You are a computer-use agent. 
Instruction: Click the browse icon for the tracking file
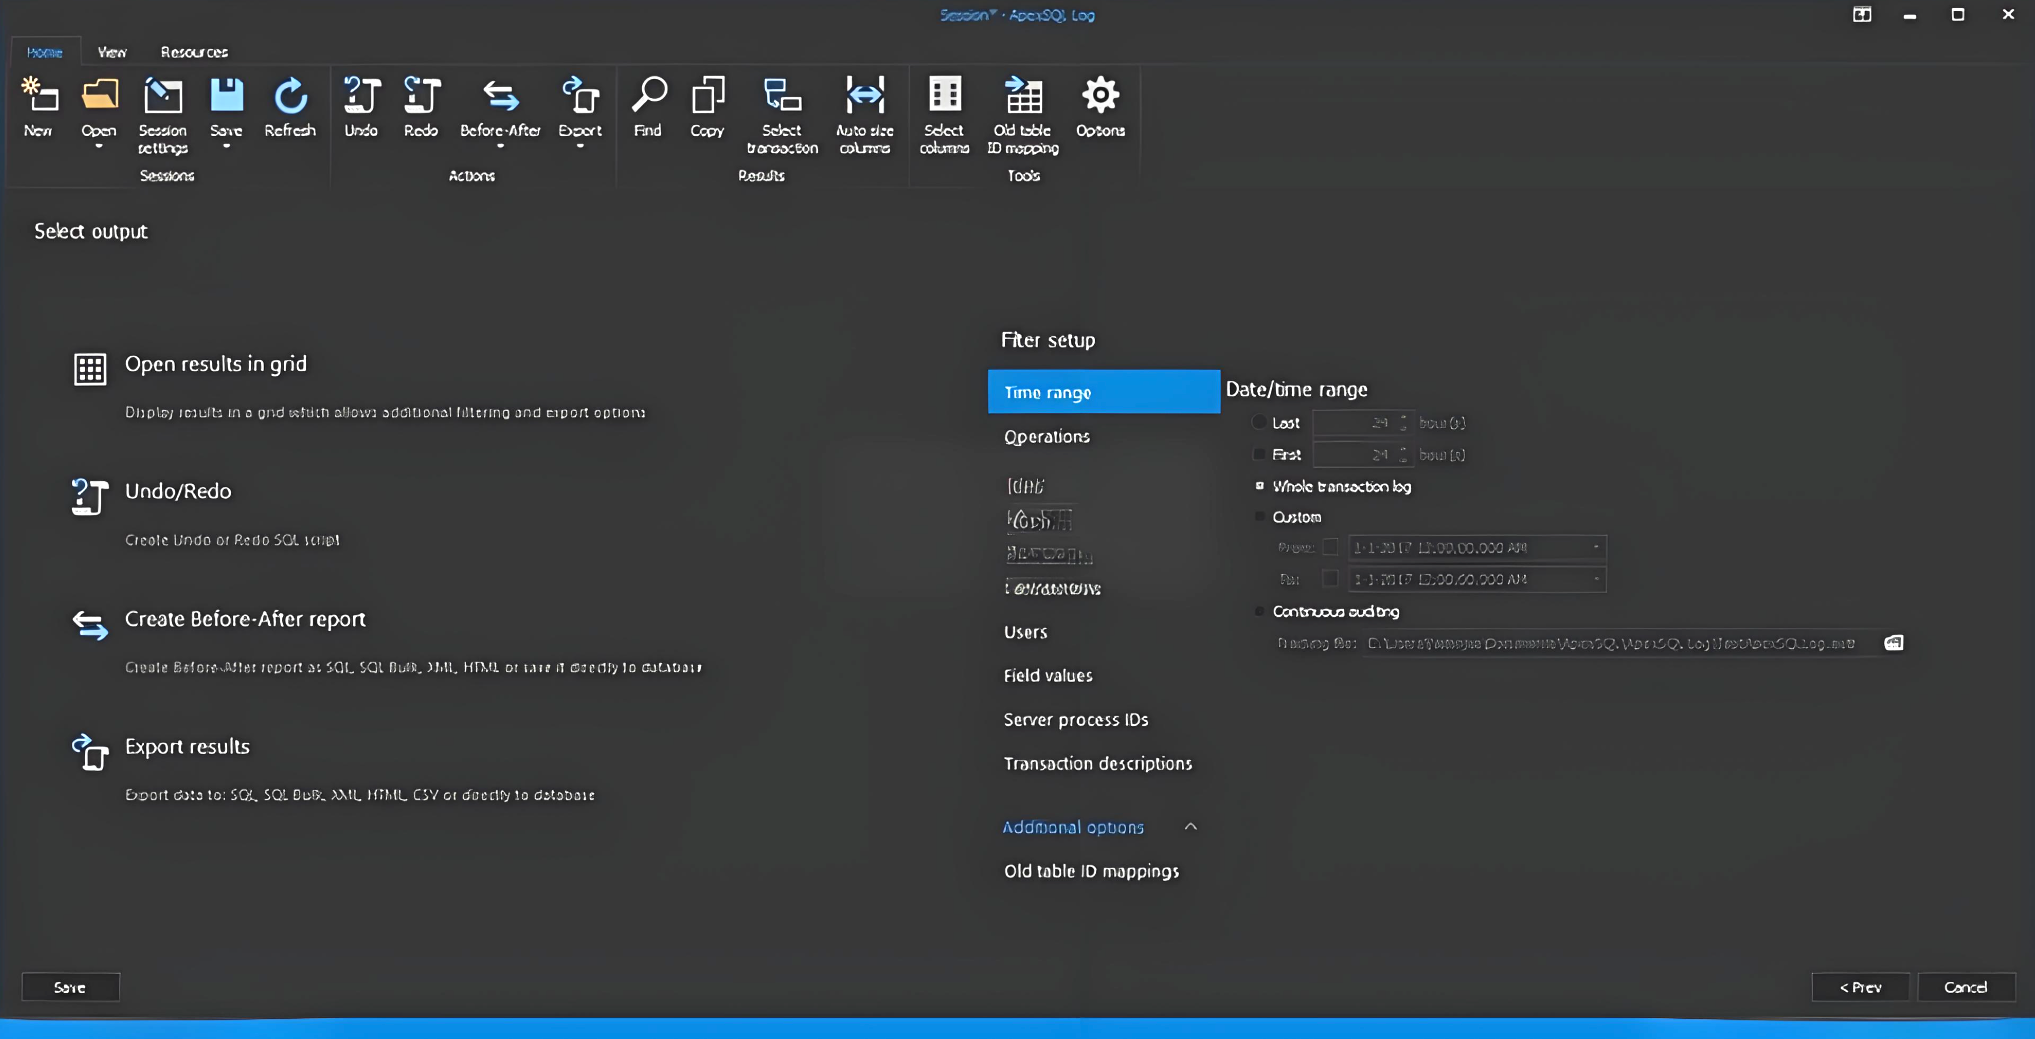1894,643
